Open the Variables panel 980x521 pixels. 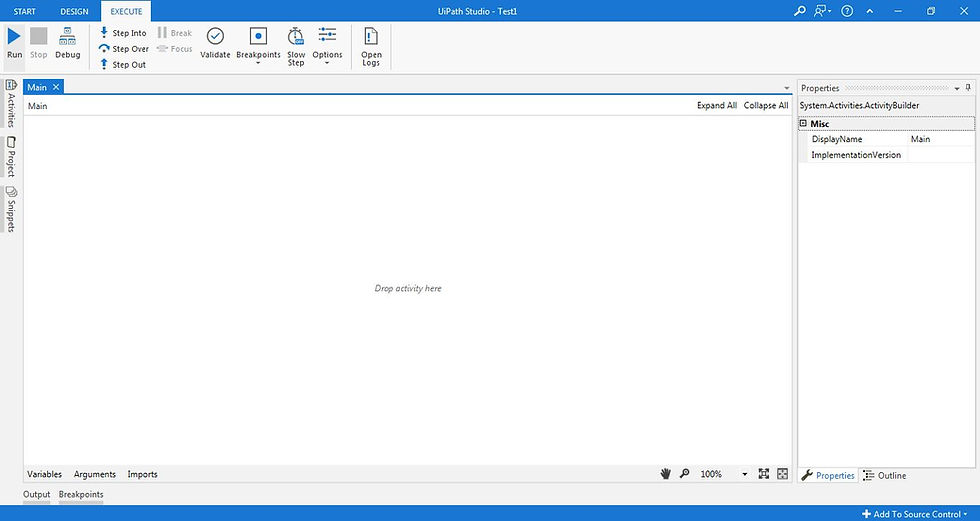point(44,474)
